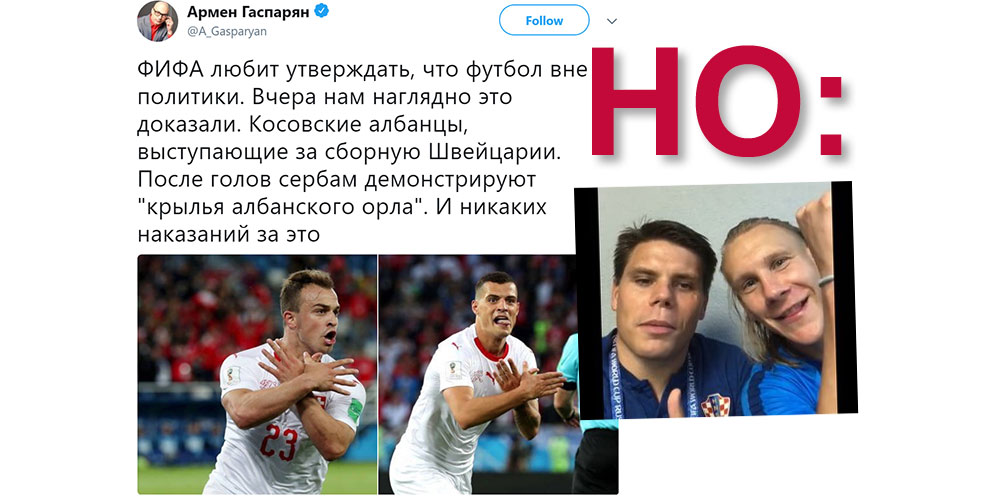The image size is (1000, 500).
Task: Click the Follow button
Action: tap(543, 20)
